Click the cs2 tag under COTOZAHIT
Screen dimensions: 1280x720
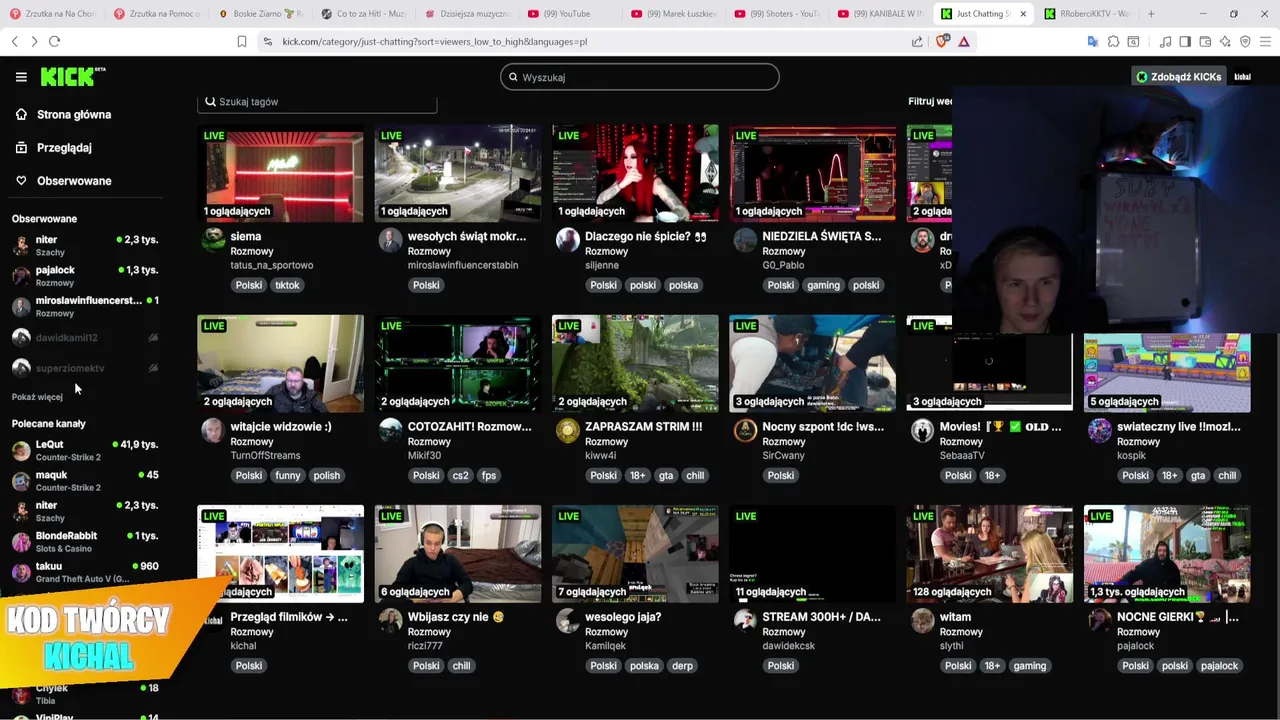460,475
